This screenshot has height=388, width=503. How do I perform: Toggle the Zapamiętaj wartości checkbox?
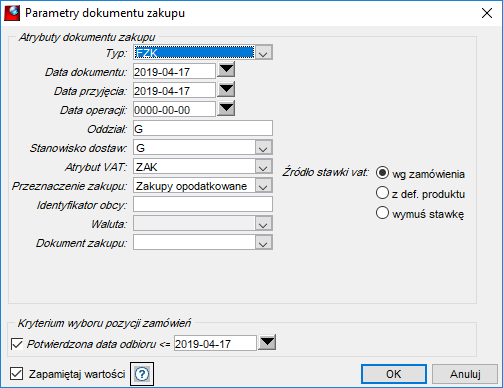[x=16, y=374]
